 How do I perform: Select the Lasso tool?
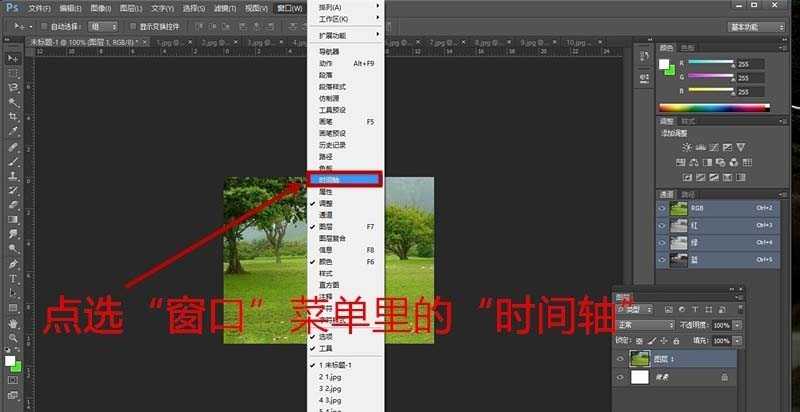coord(13,88)
